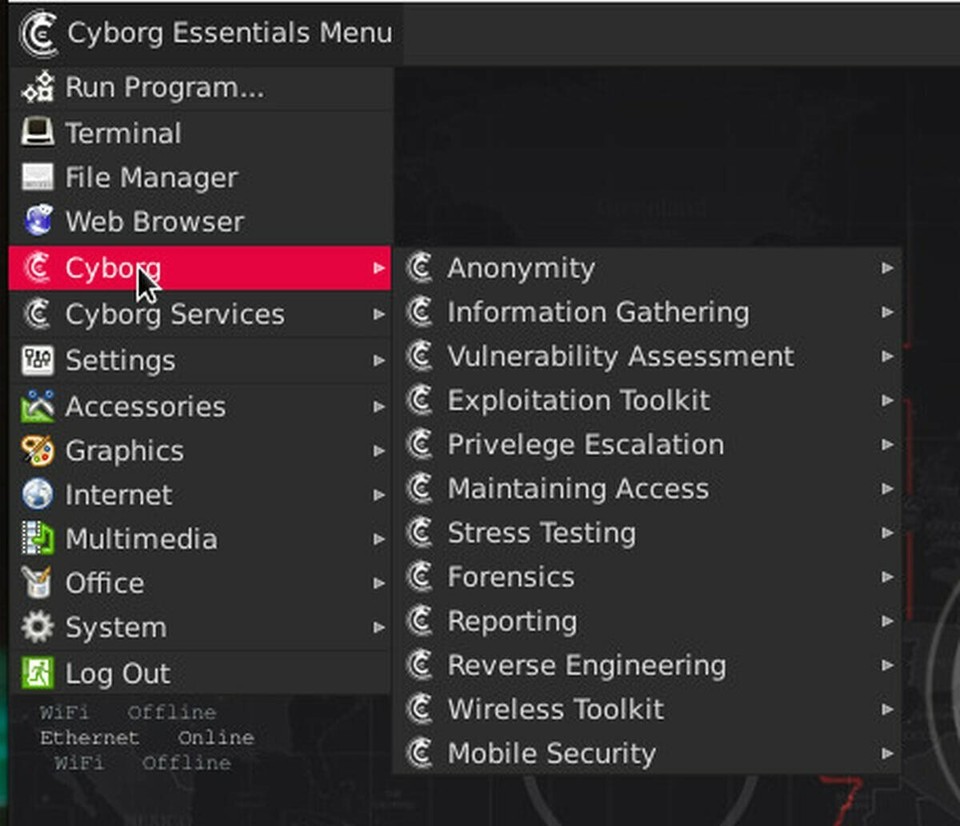Select Information Gathering from the submenu
The width and height of the screenshot is (960, 826).
pos(598,311)
